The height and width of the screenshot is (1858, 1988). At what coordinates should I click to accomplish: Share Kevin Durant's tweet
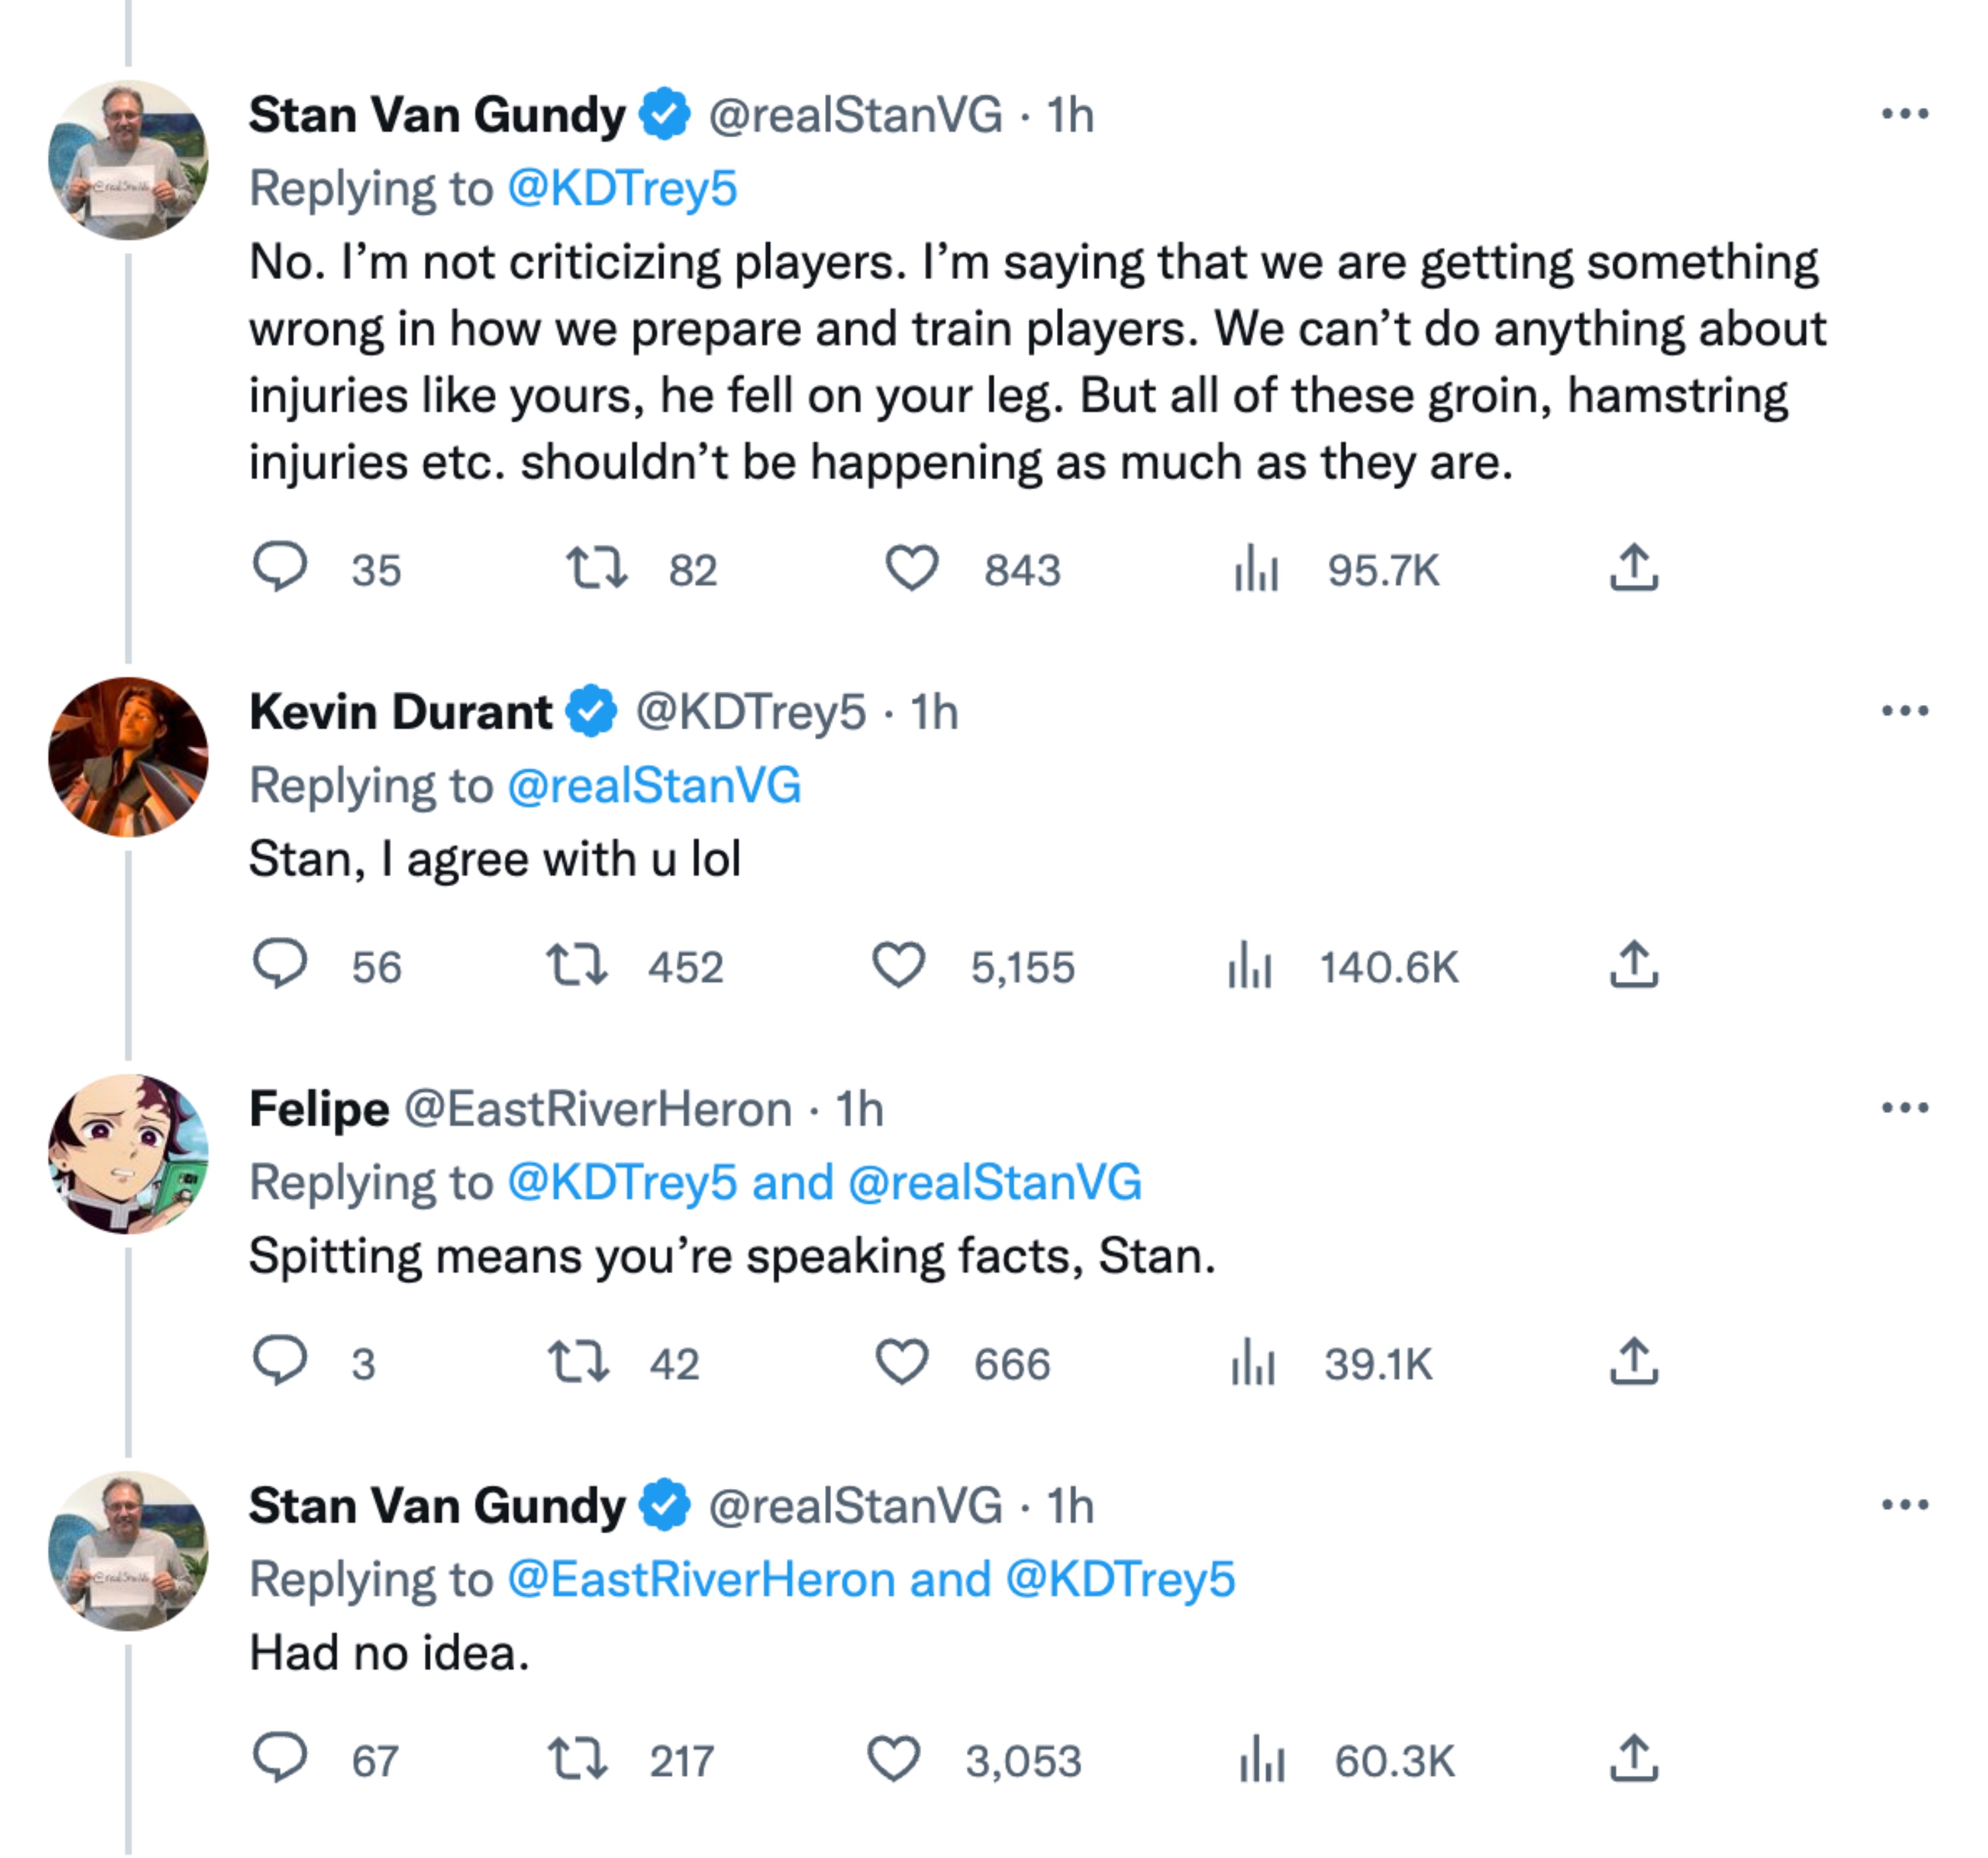pos(1633,965)
